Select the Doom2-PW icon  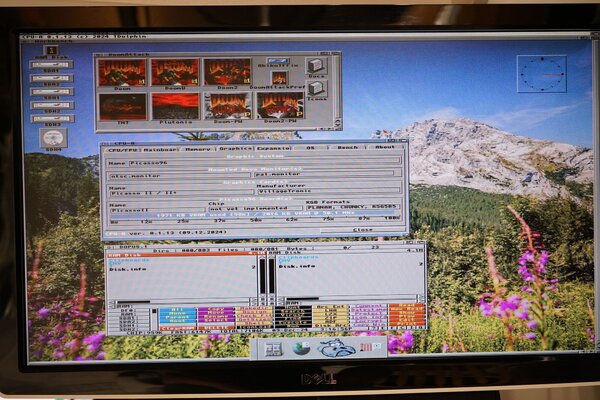pos(279,106)
